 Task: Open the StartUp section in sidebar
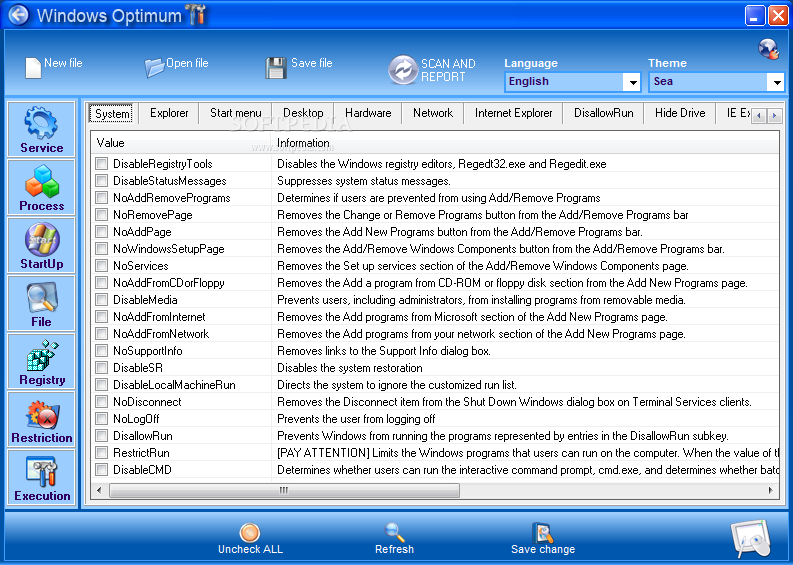click(x=41, y=245)
